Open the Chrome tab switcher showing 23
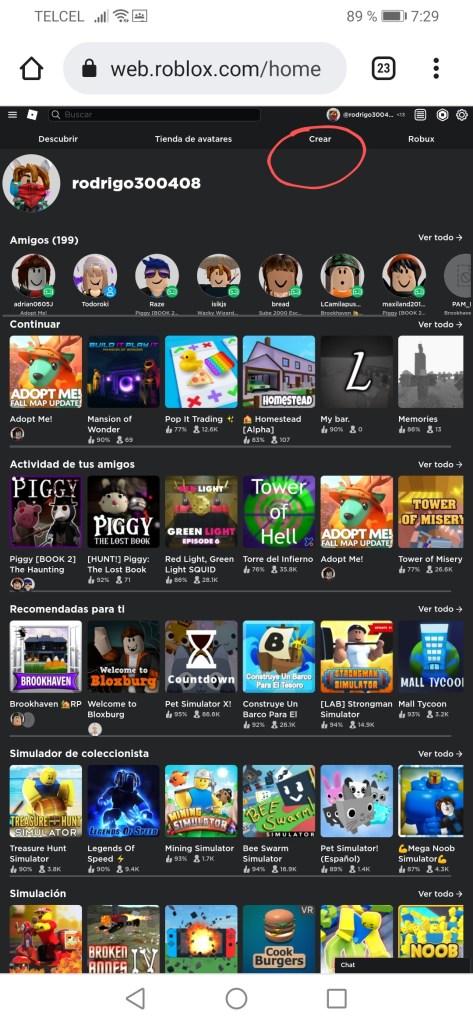The width and height of the screenshot is (473, 1024). (383, 69)
